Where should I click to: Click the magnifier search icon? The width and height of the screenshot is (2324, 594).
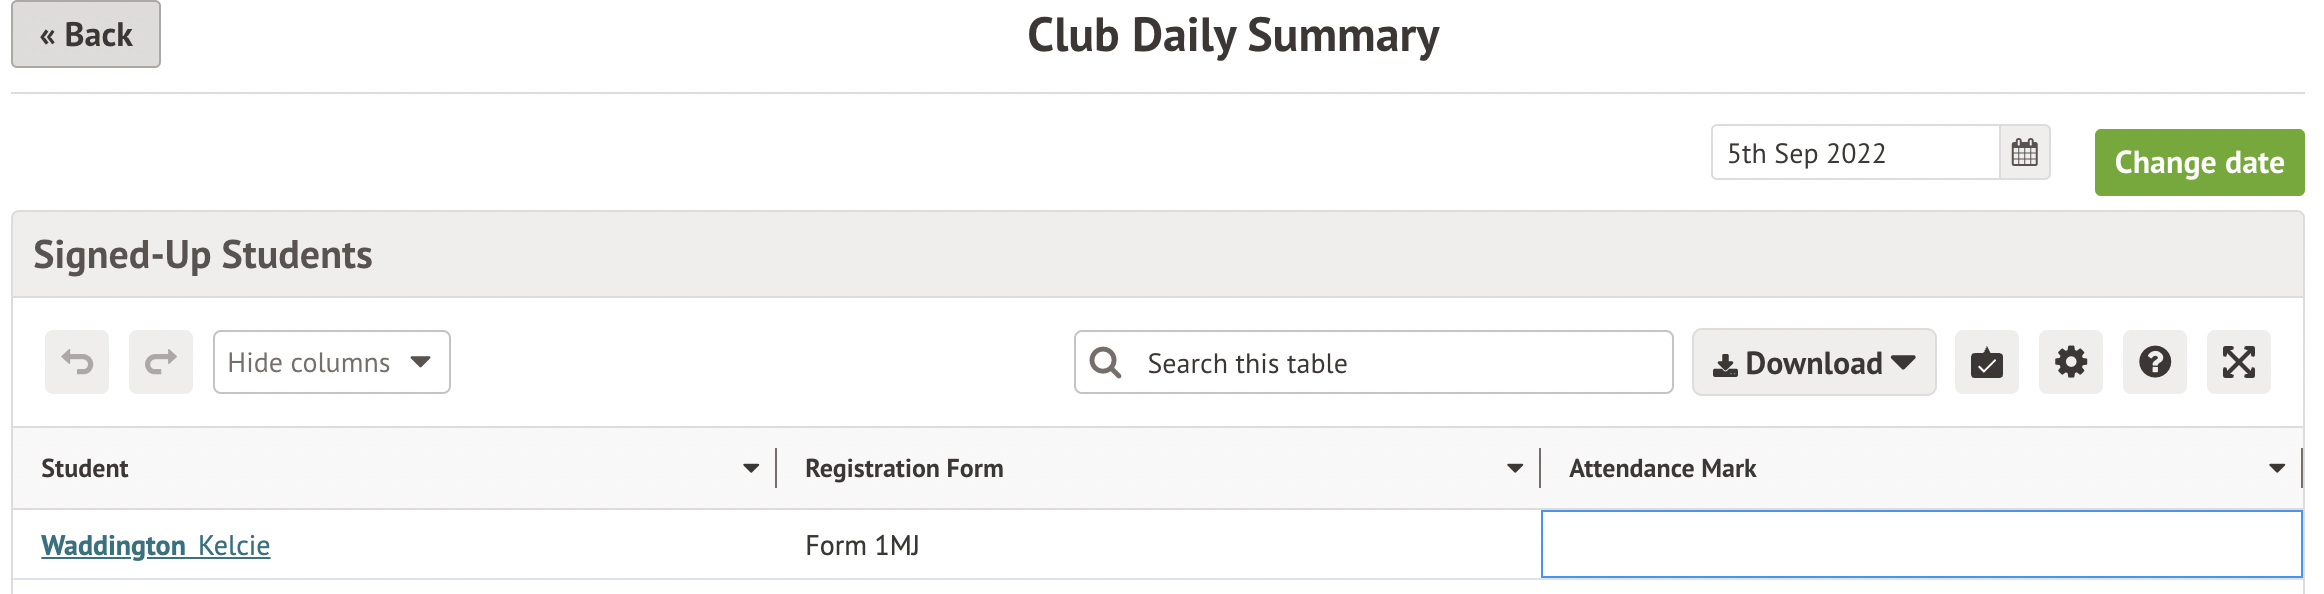1105,362
